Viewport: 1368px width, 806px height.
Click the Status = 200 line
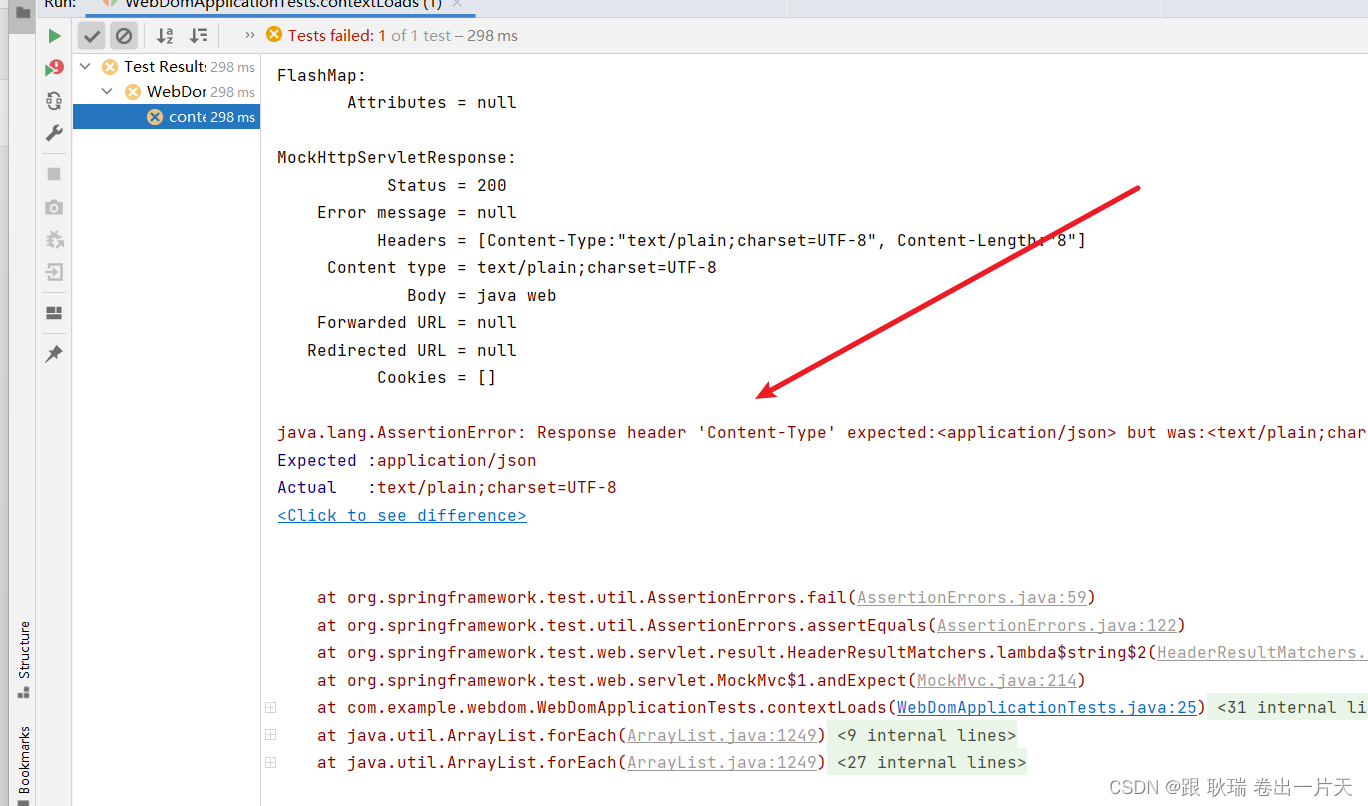click(447, 186)
